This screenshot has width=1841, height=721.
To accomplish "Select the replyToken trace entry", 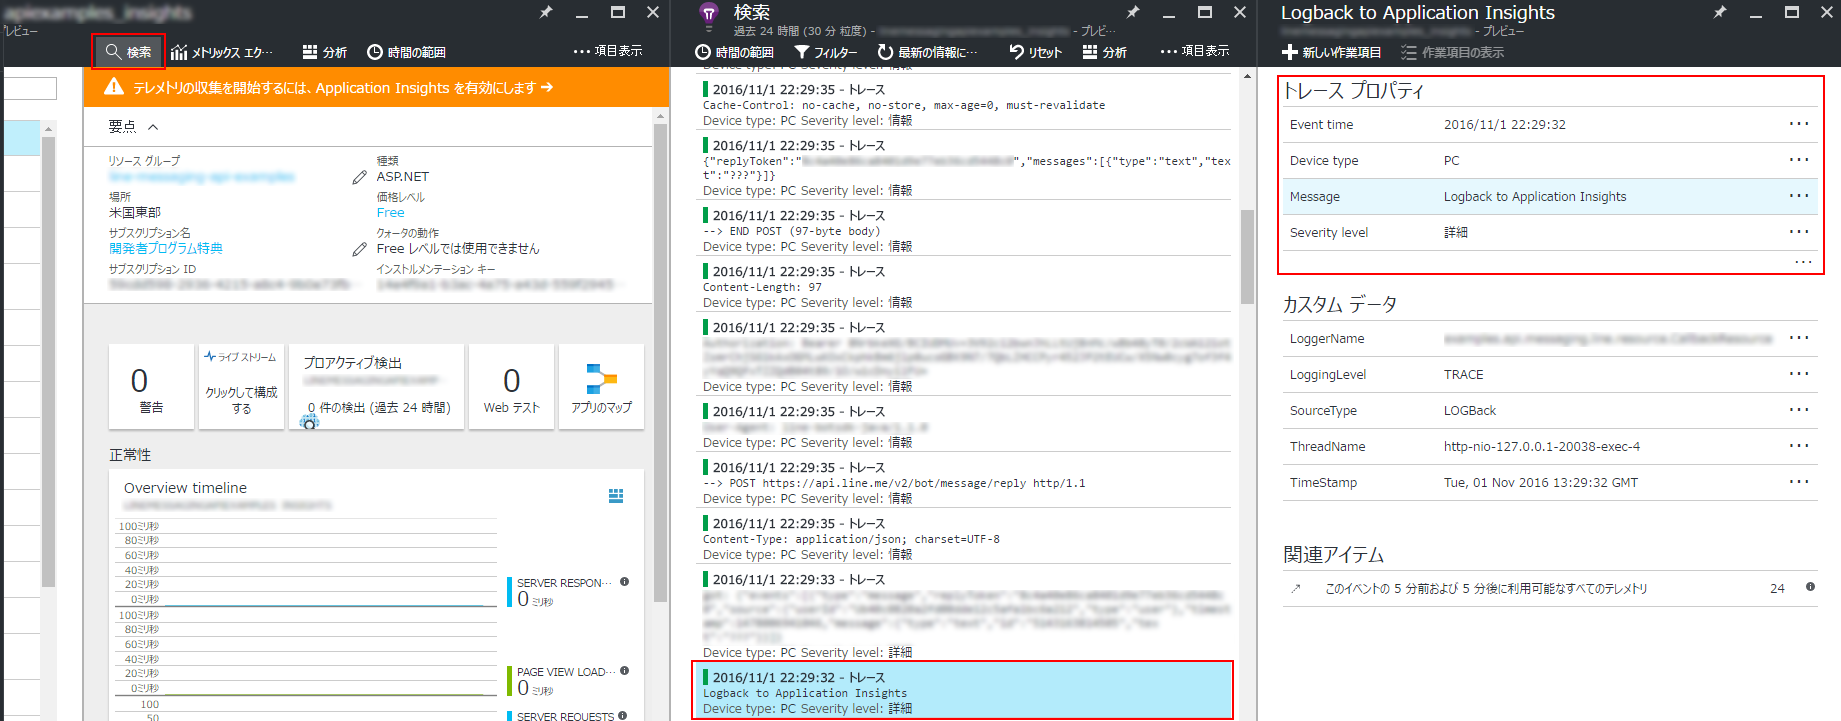I will pyautogui.click(x=965, y=167).
